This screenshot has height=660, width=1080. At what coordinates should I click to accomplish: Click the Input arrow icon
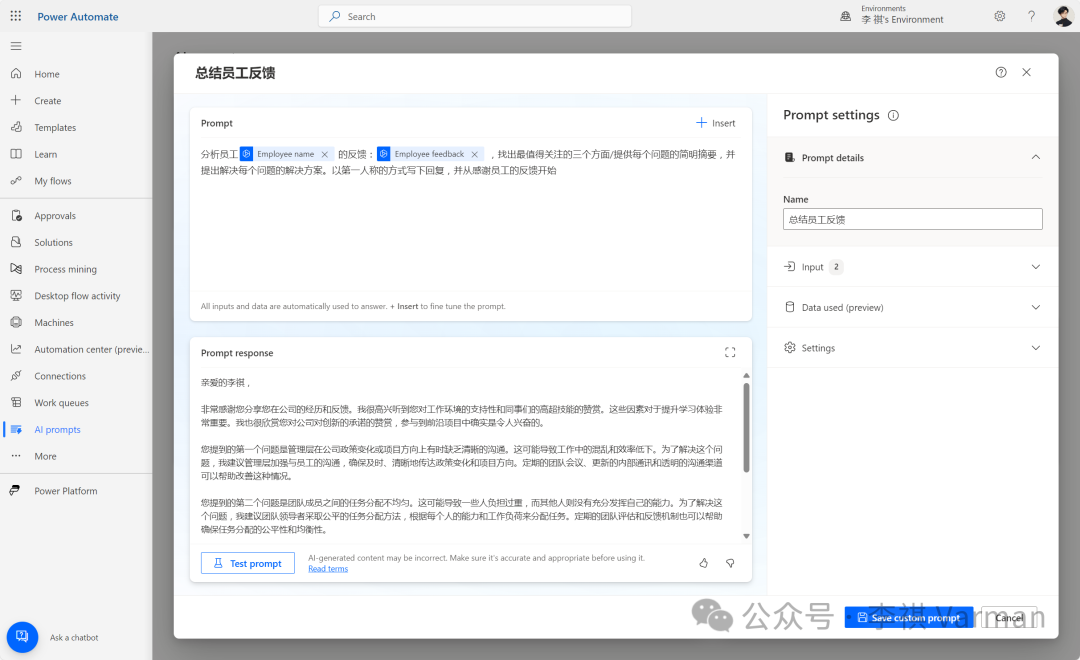coord(789,267)
